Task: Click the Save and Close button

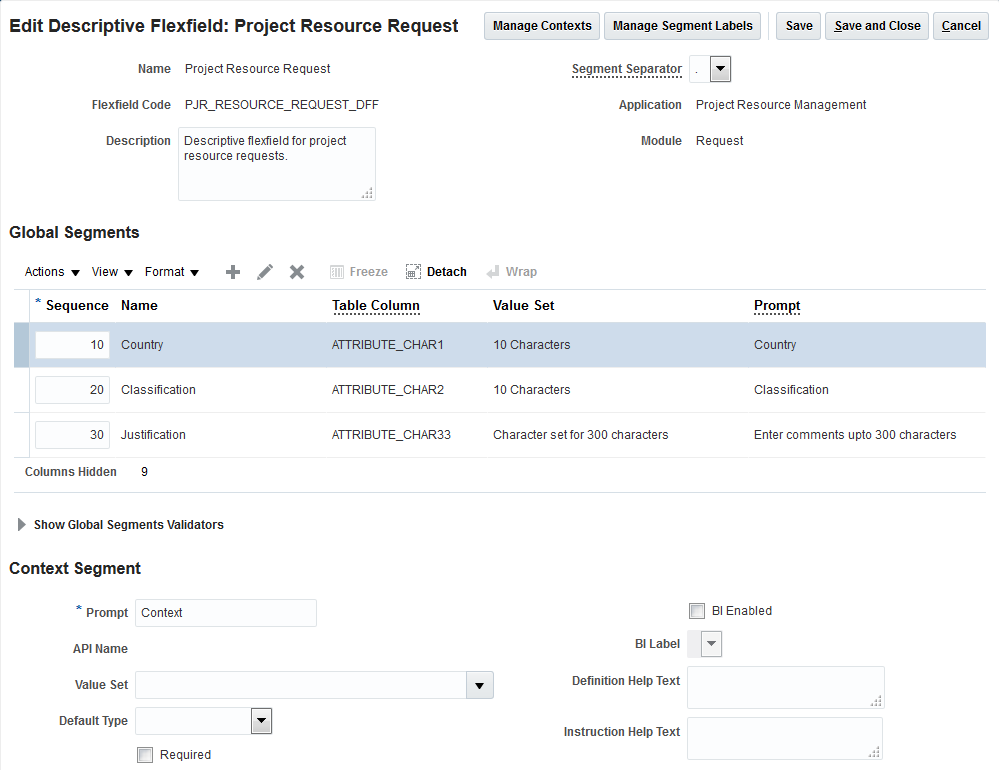Action: pyautogui.click(x=877, y=26)
